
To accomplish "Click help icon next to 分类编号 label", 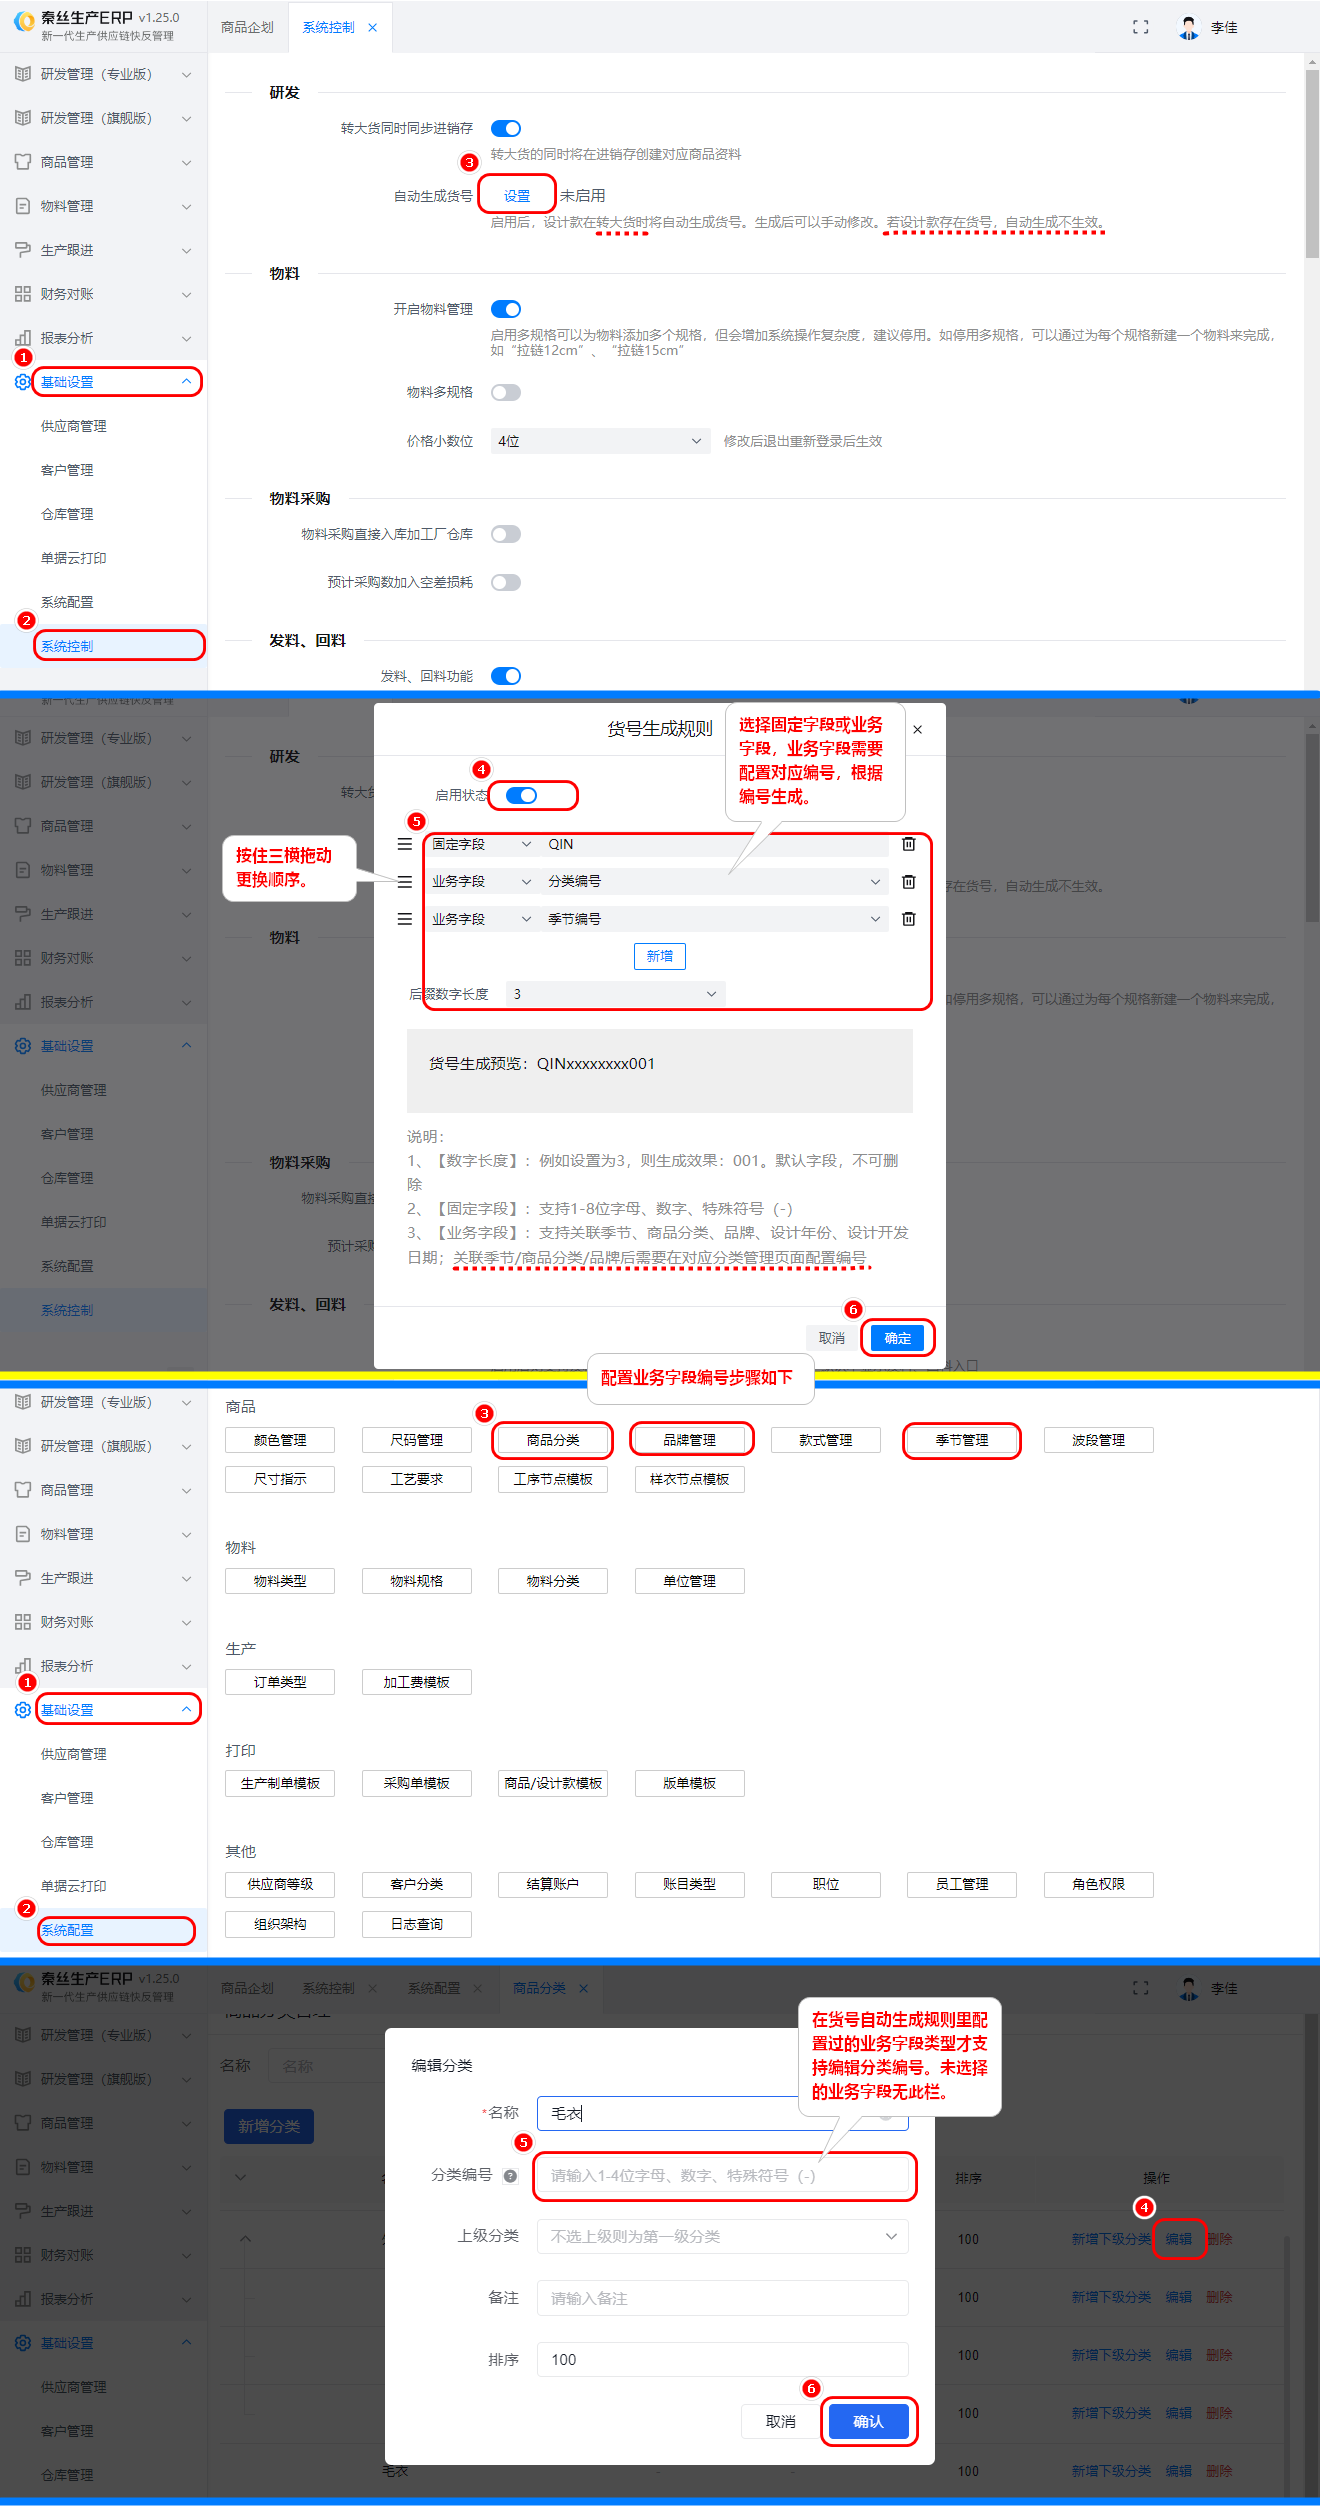I will click(510, 2176).
